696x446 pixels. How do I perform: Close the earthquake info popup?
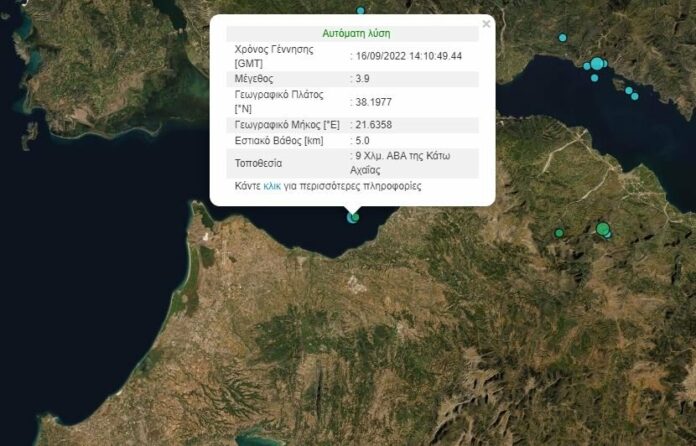(x=486, y=24)
